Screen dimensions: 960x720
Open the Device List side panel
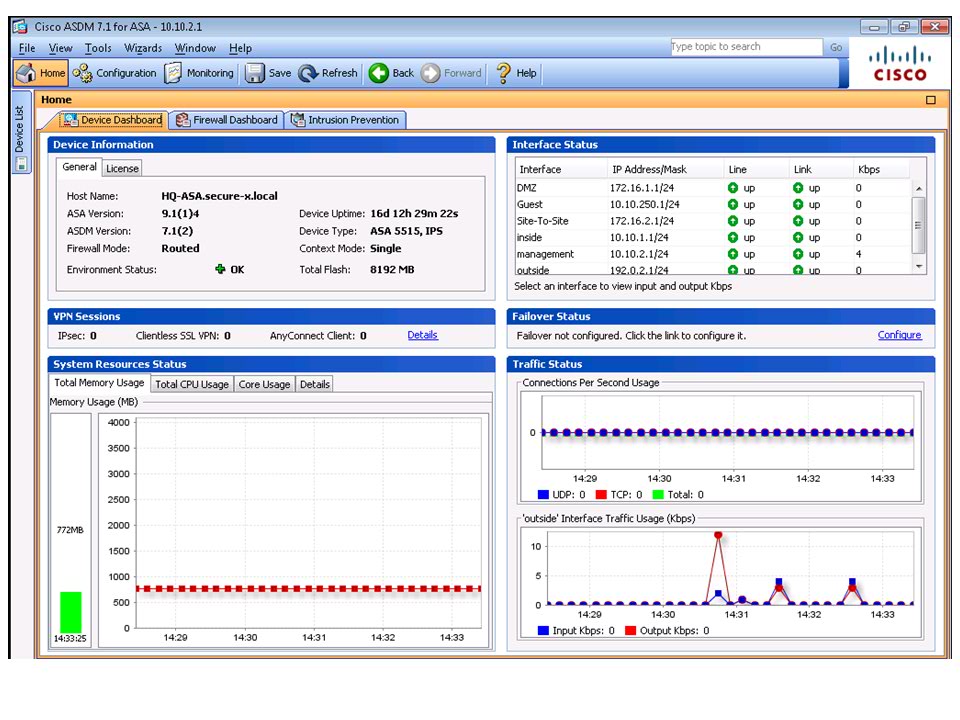pyautogui.click(x=21, y=128)
